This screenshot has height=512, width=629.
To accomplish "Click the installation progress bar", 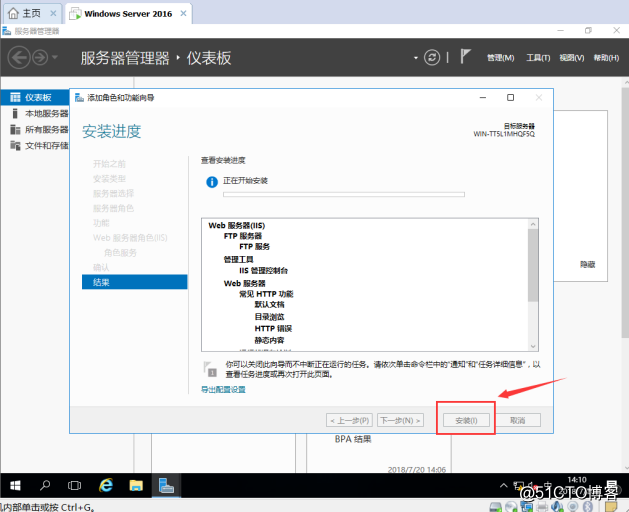I will point(344,195).
